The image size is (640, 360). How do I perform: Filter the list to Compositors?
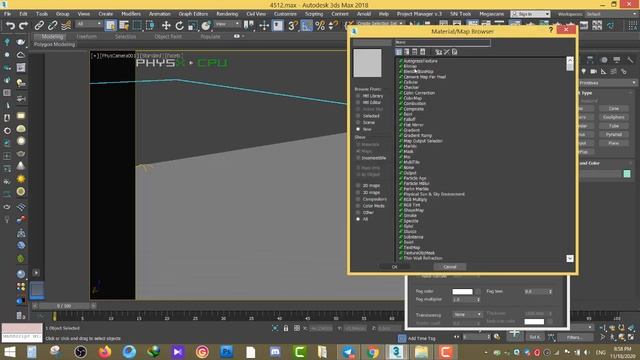[x=371, y=199]
